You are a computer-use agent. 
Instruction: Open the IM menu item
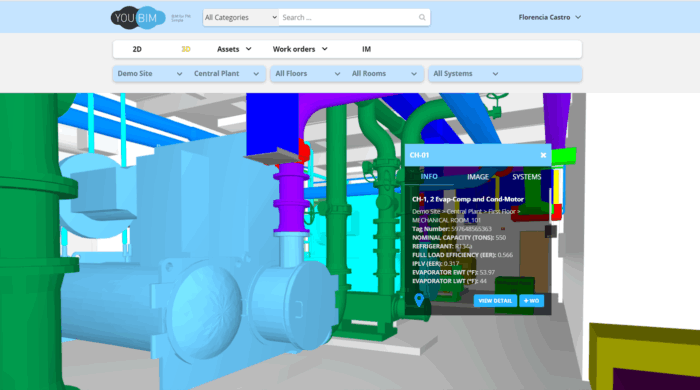[366, 49]
